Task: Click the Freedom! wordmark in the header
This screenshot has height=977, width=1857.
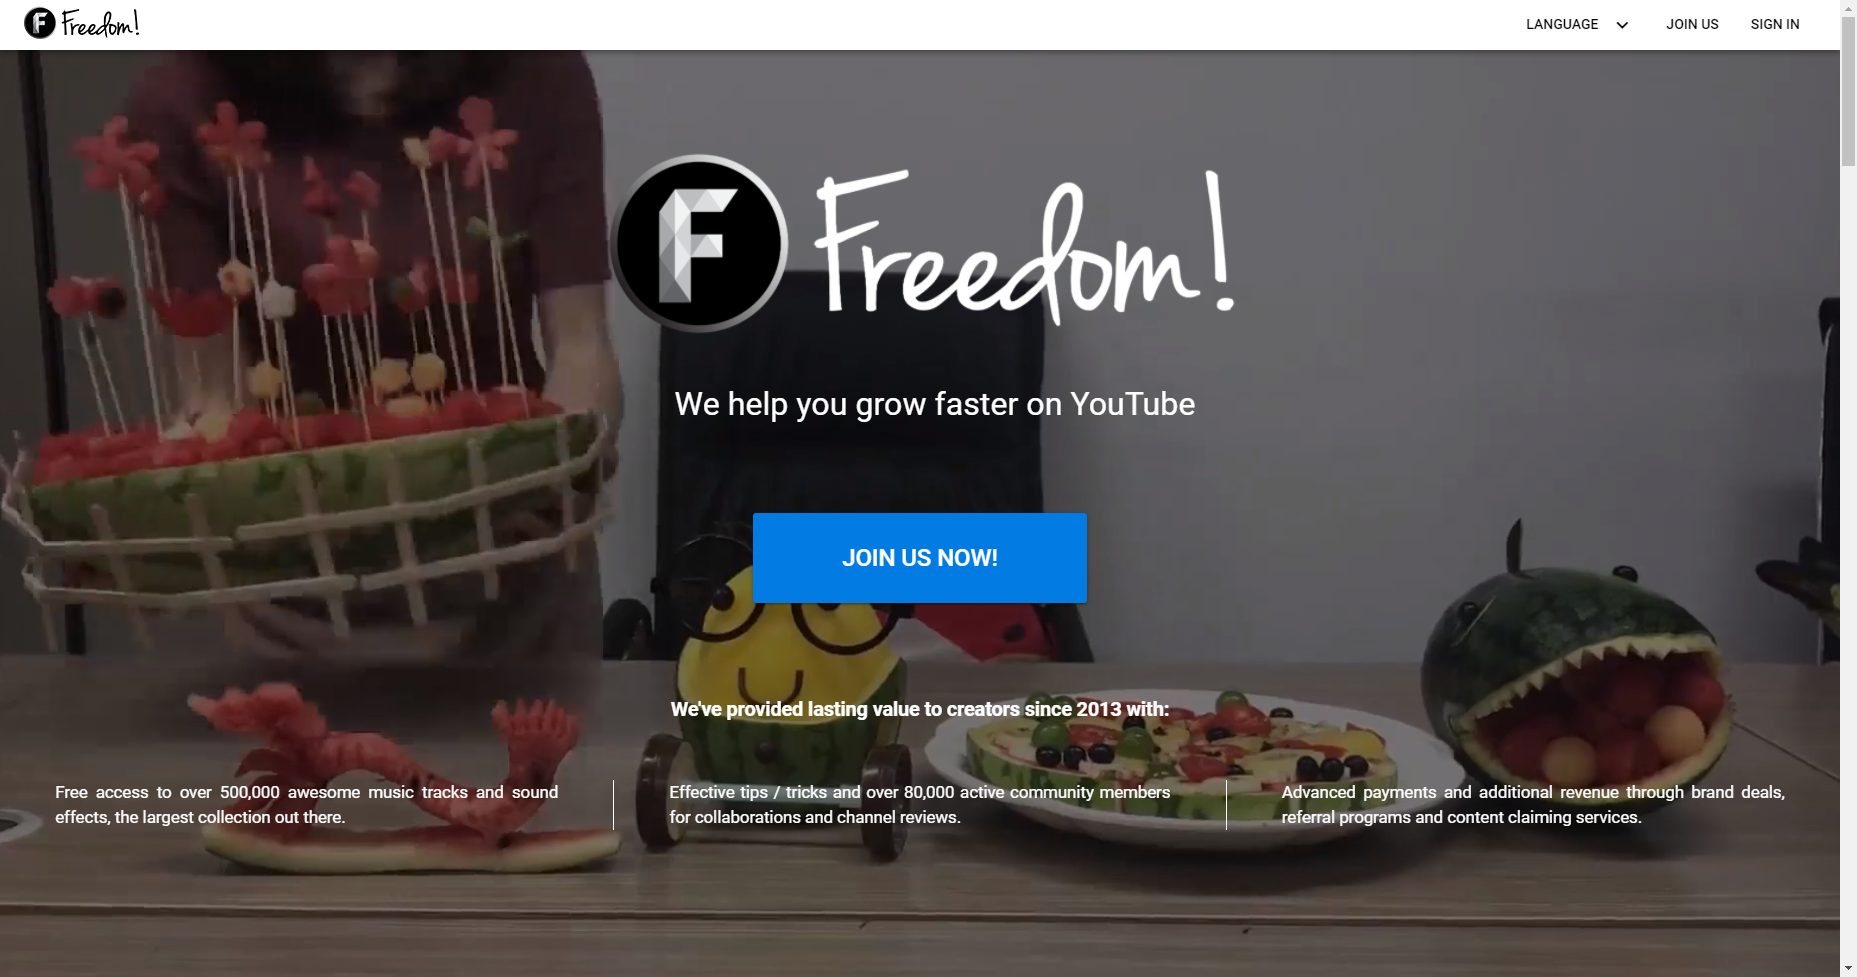Action: coord(100,23)
